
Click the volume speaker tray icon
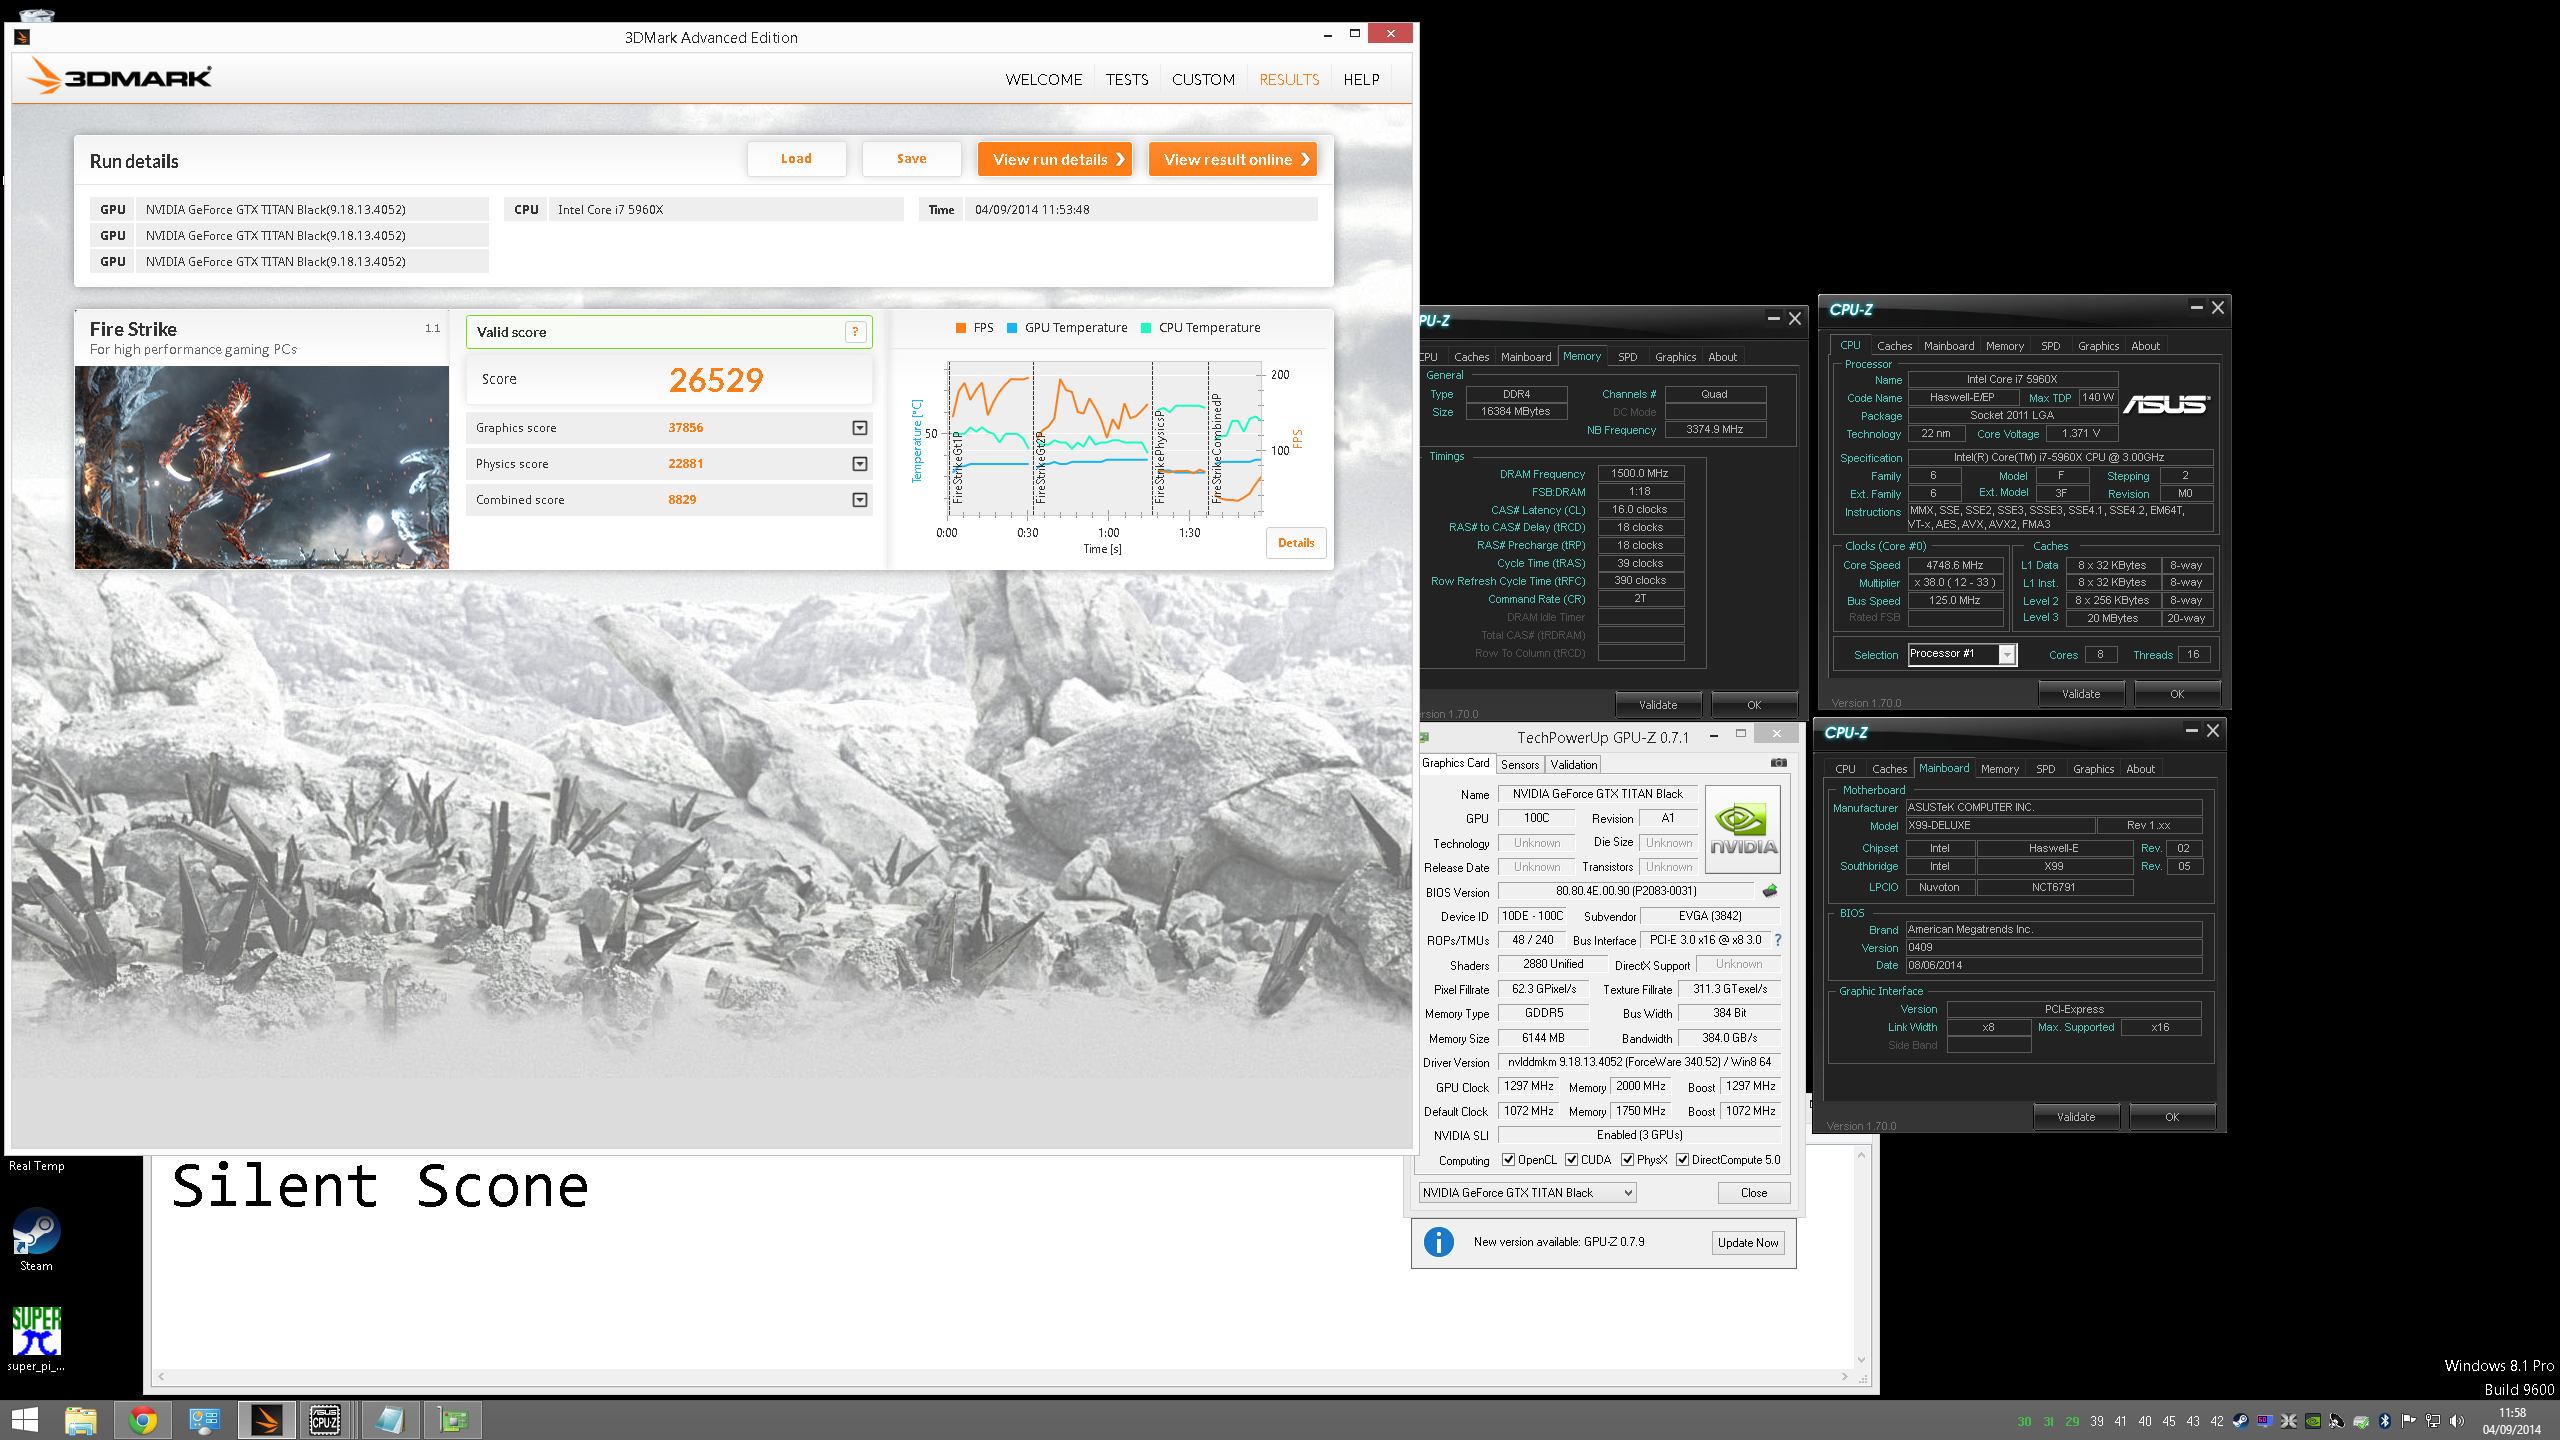(2457, 1421)
